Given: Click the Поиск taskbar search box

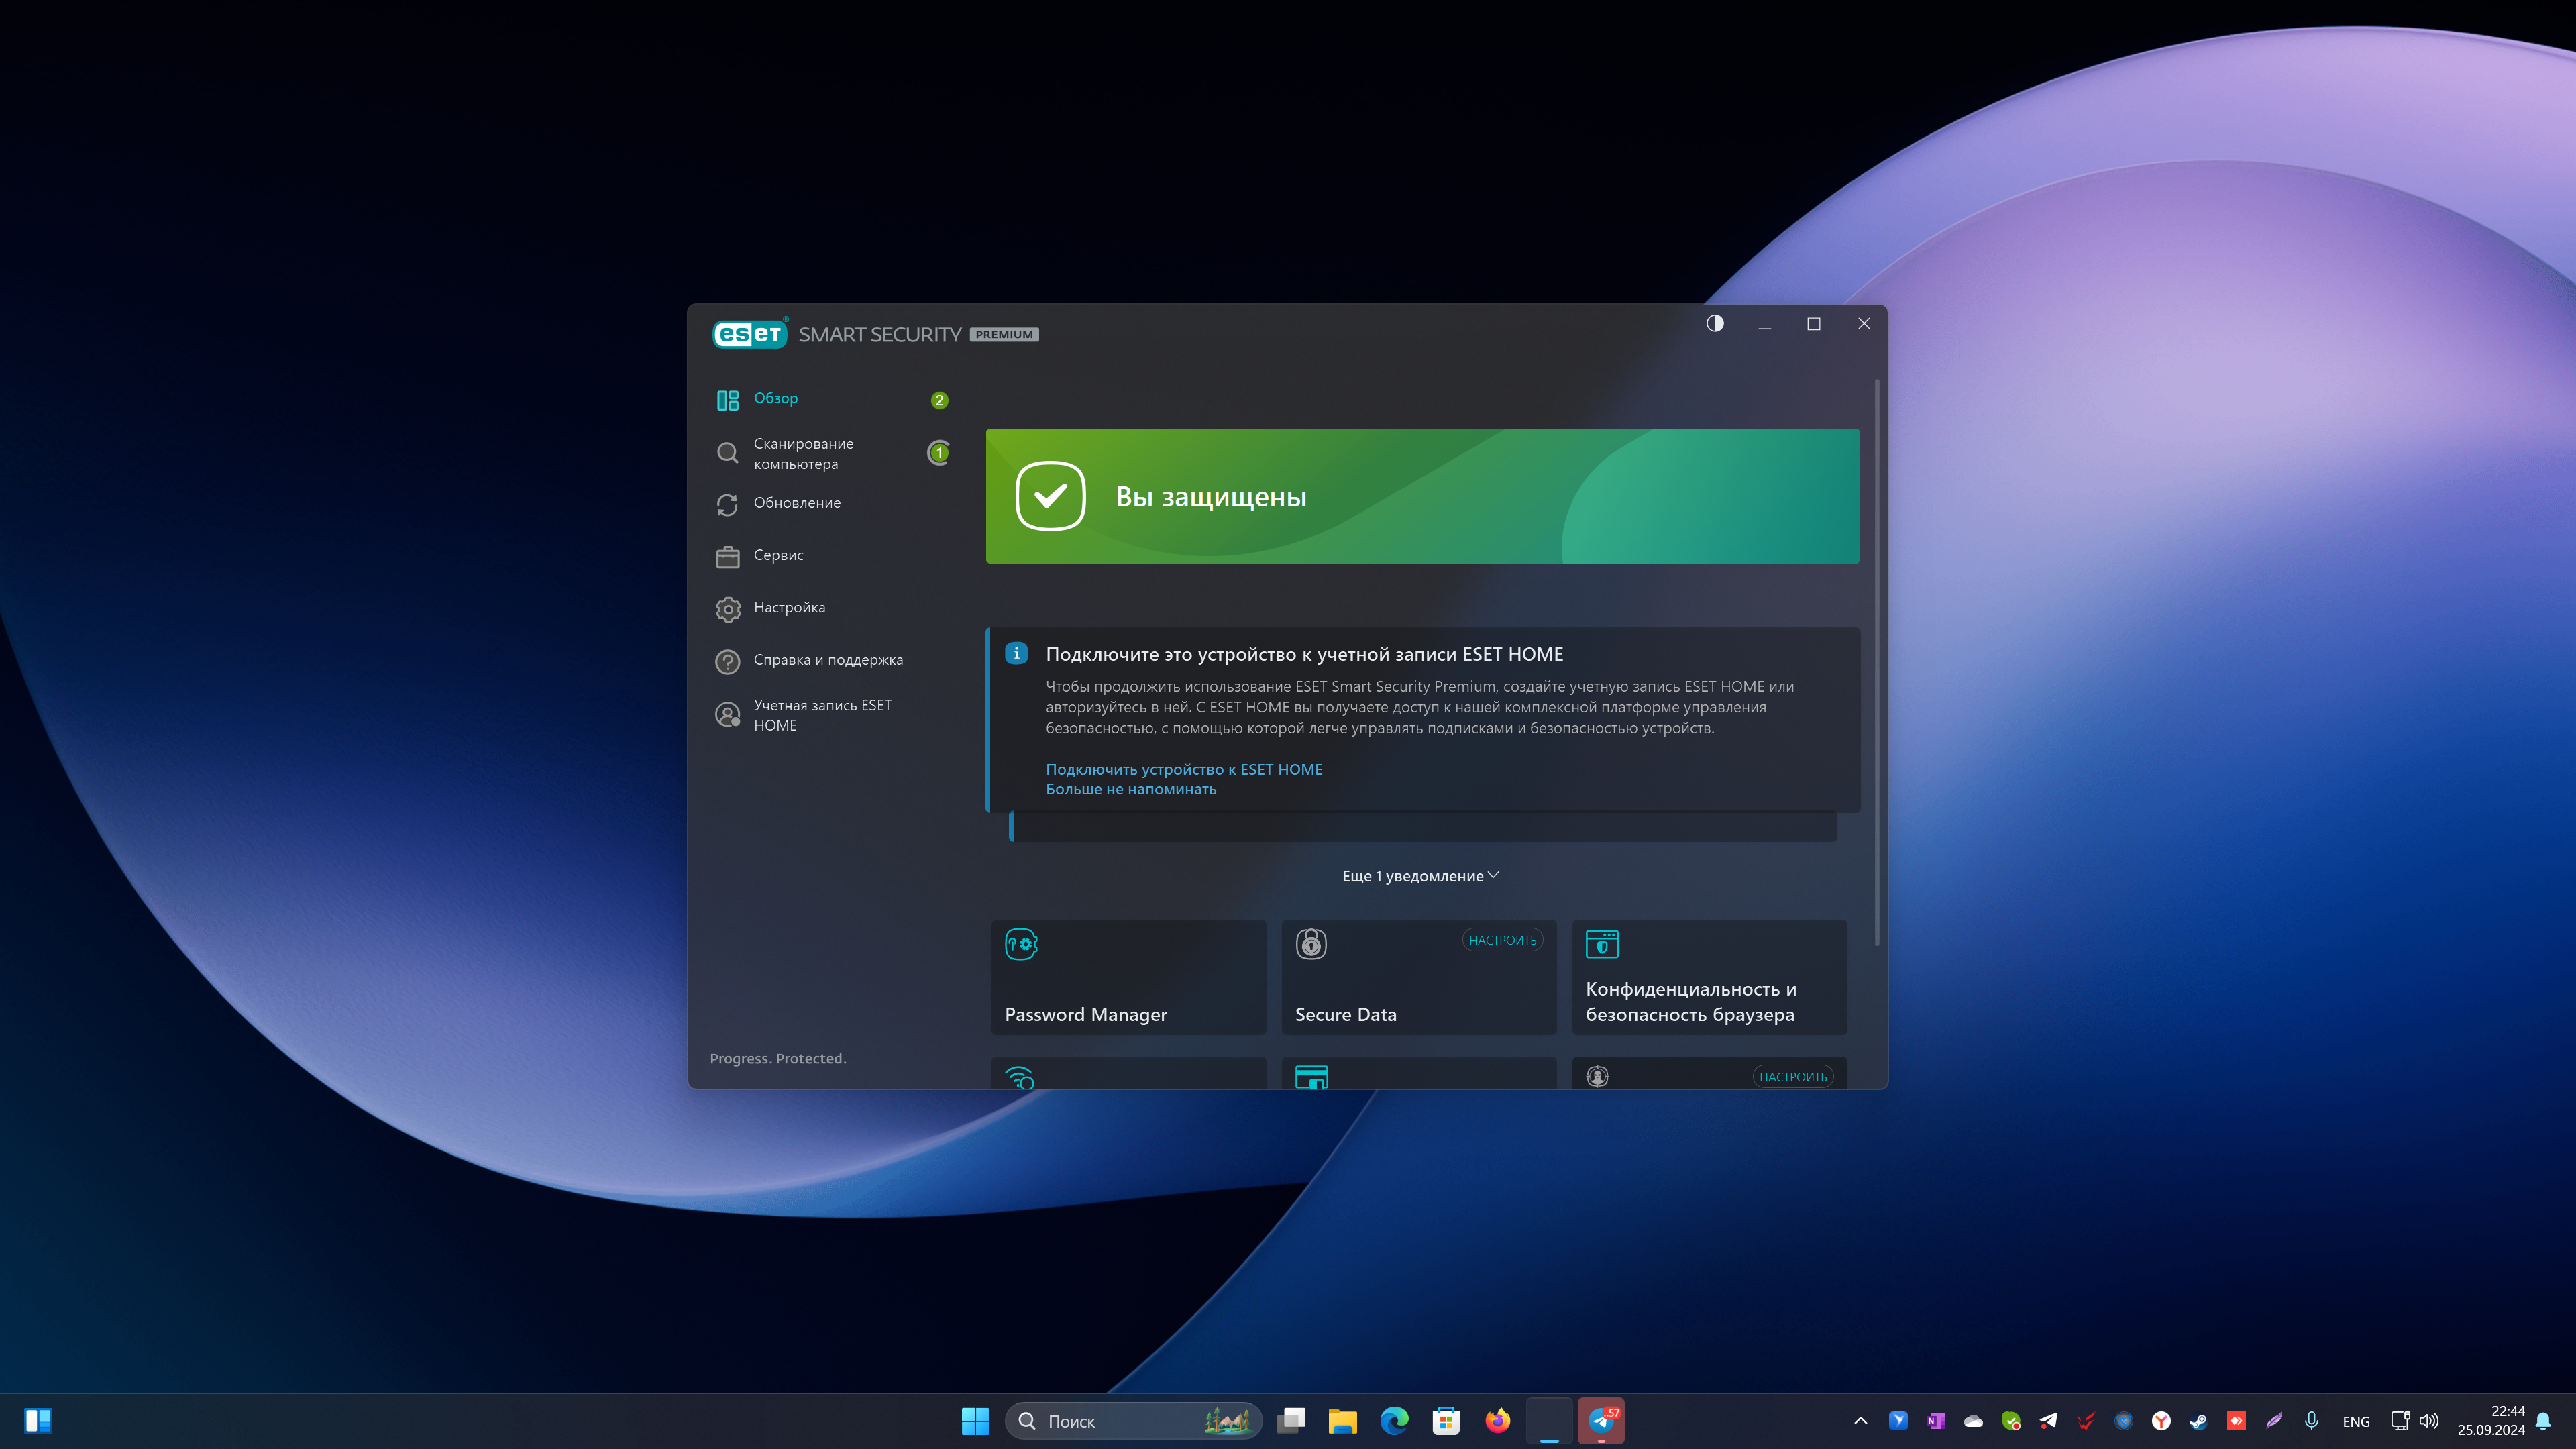Looking at the screenshot, I should tap(1133, 1421).
